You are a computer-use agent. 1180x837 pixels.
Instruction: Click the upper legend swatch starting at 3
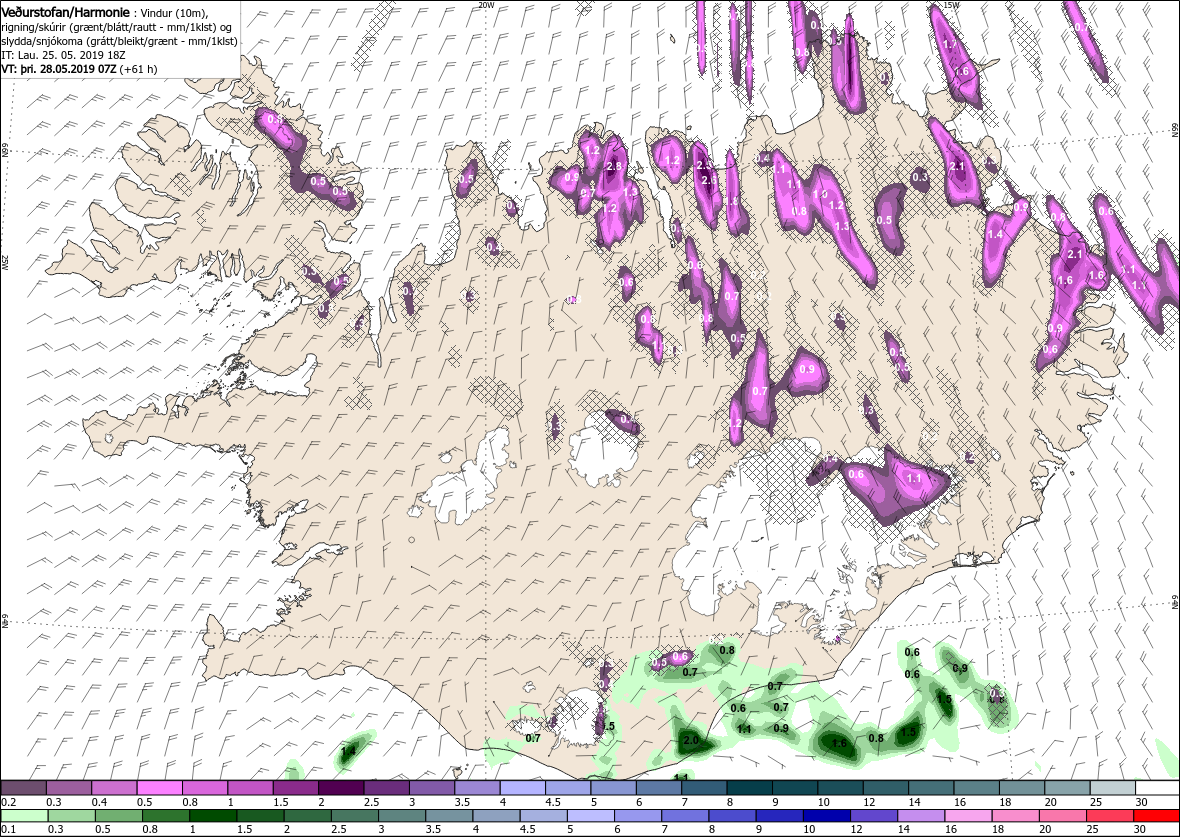click(433, 788)
